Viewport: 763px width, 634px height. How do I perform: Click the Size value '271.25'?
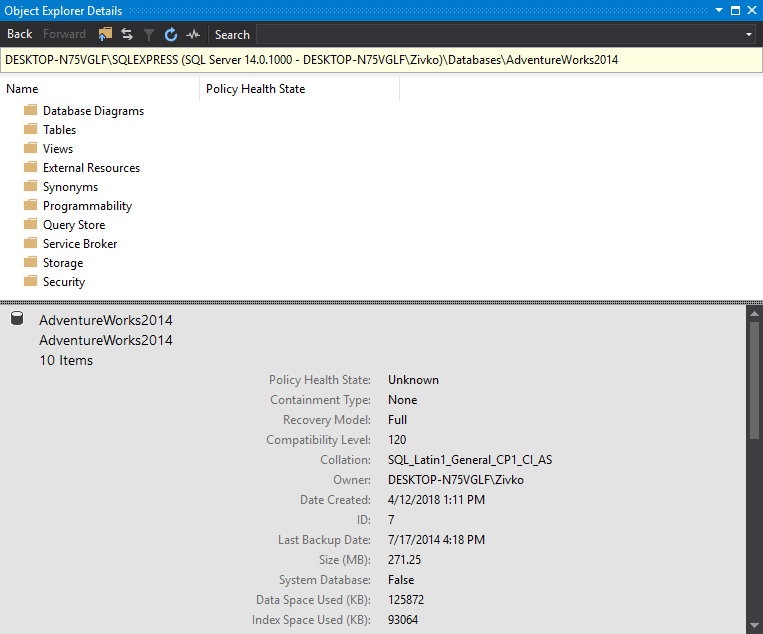404,560
